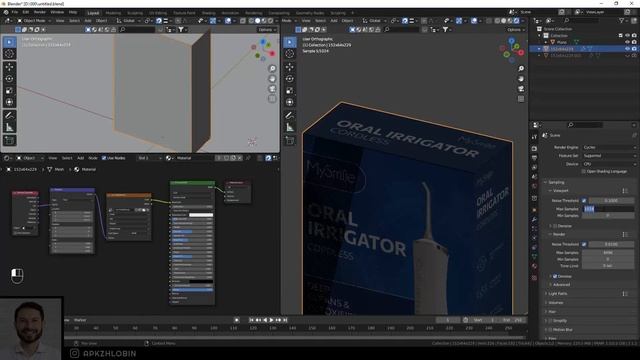Open Add menu in shader editor header

(x=80, y=158)
